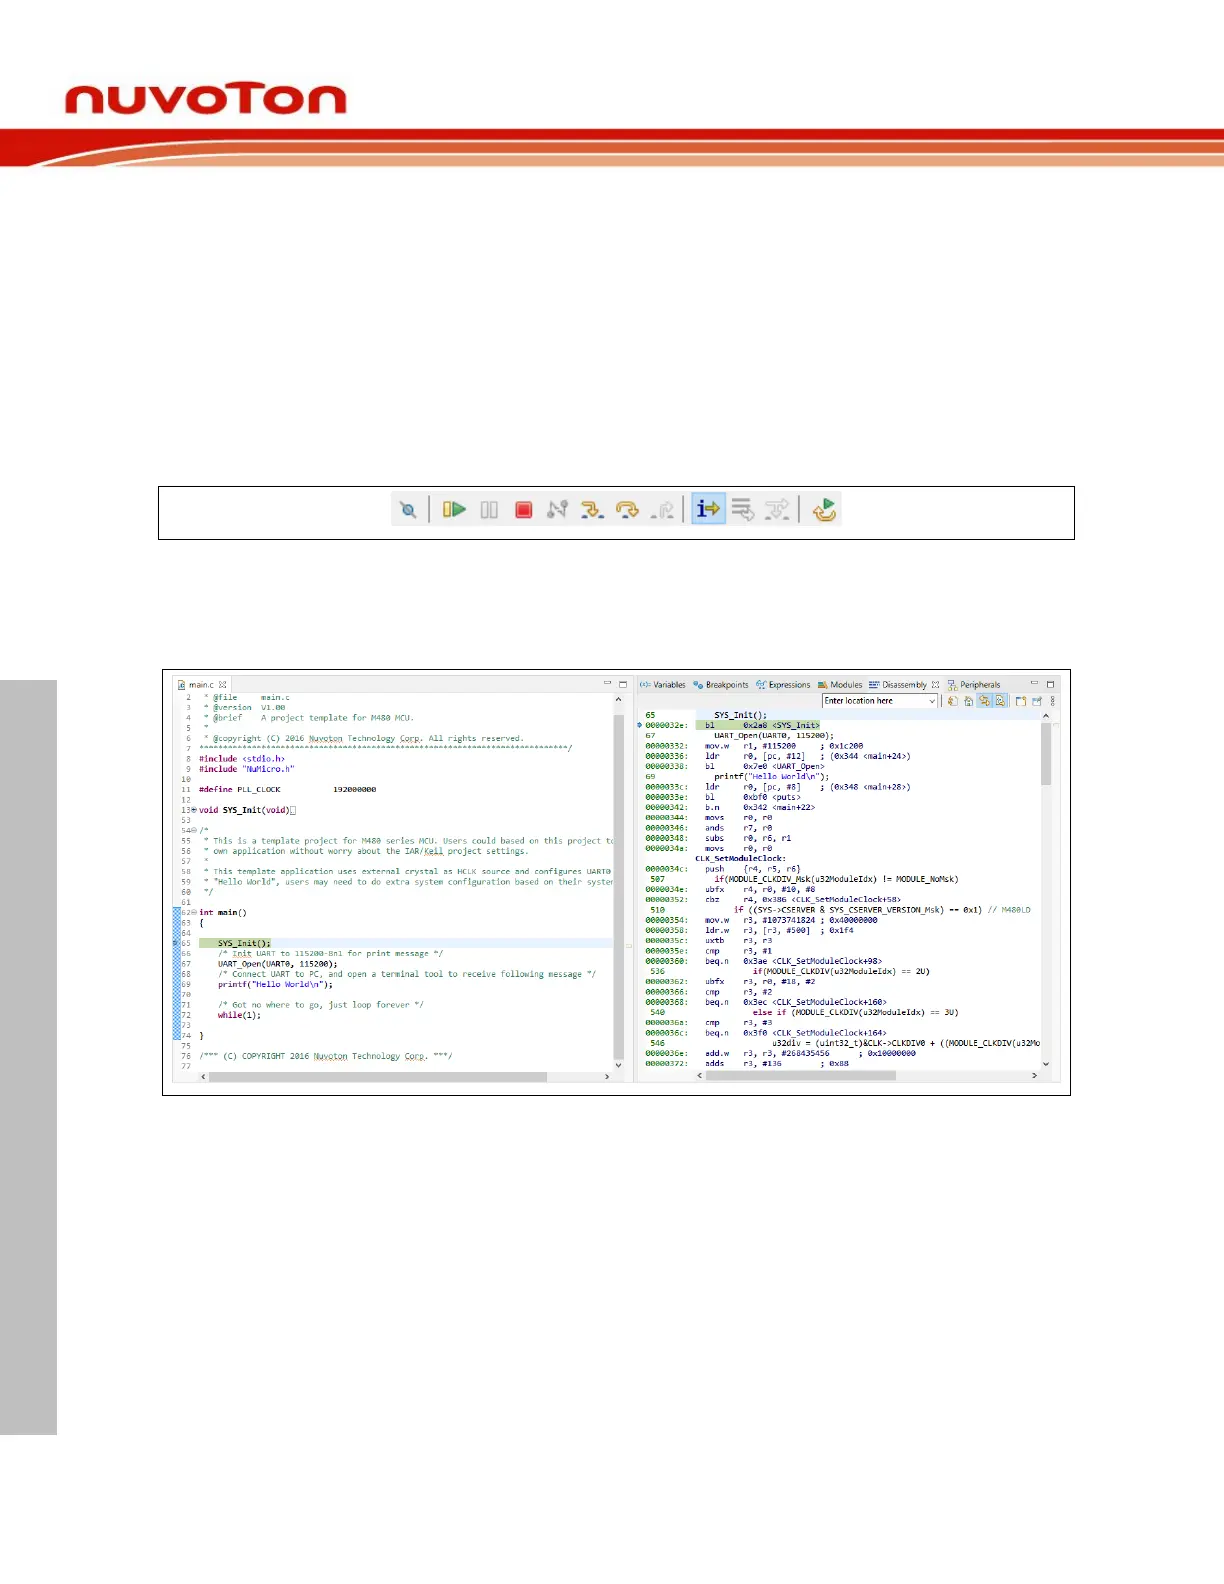Screen dimensions: 1224x1584
Task: Click the Step Over icon
Action: pyautogui.click(x=627, y=510)
